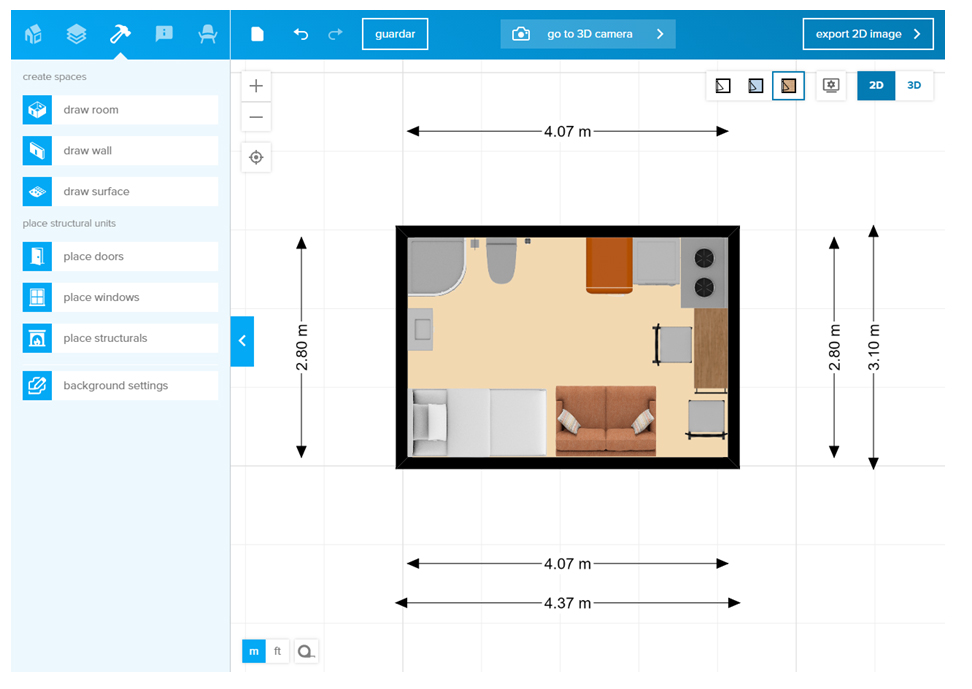This screenshot has height=689, width=972.
Task: Click the orange sofa in floor plan
Action: coord(606,422)
